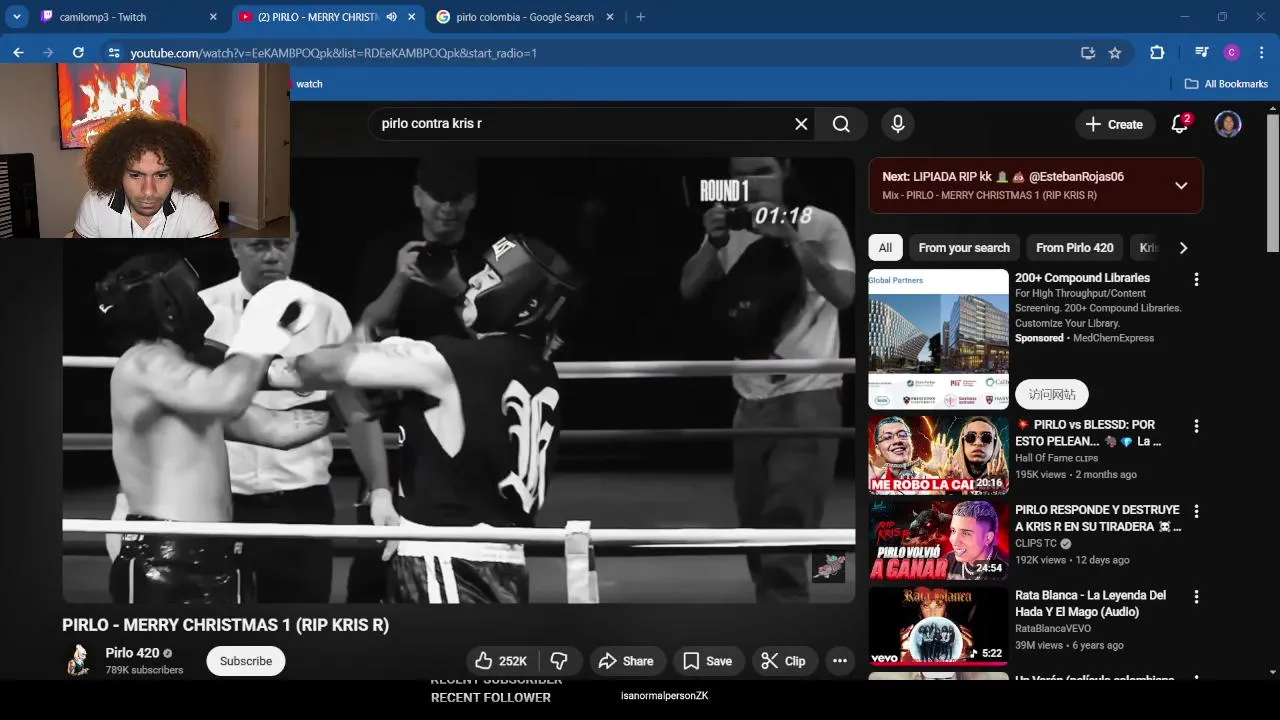Click the video title PIRLO - MERRY CHRISTMAS 1
Image resolution: width=1280 pixels, height=720 pixels.
[x=225, y=625]
